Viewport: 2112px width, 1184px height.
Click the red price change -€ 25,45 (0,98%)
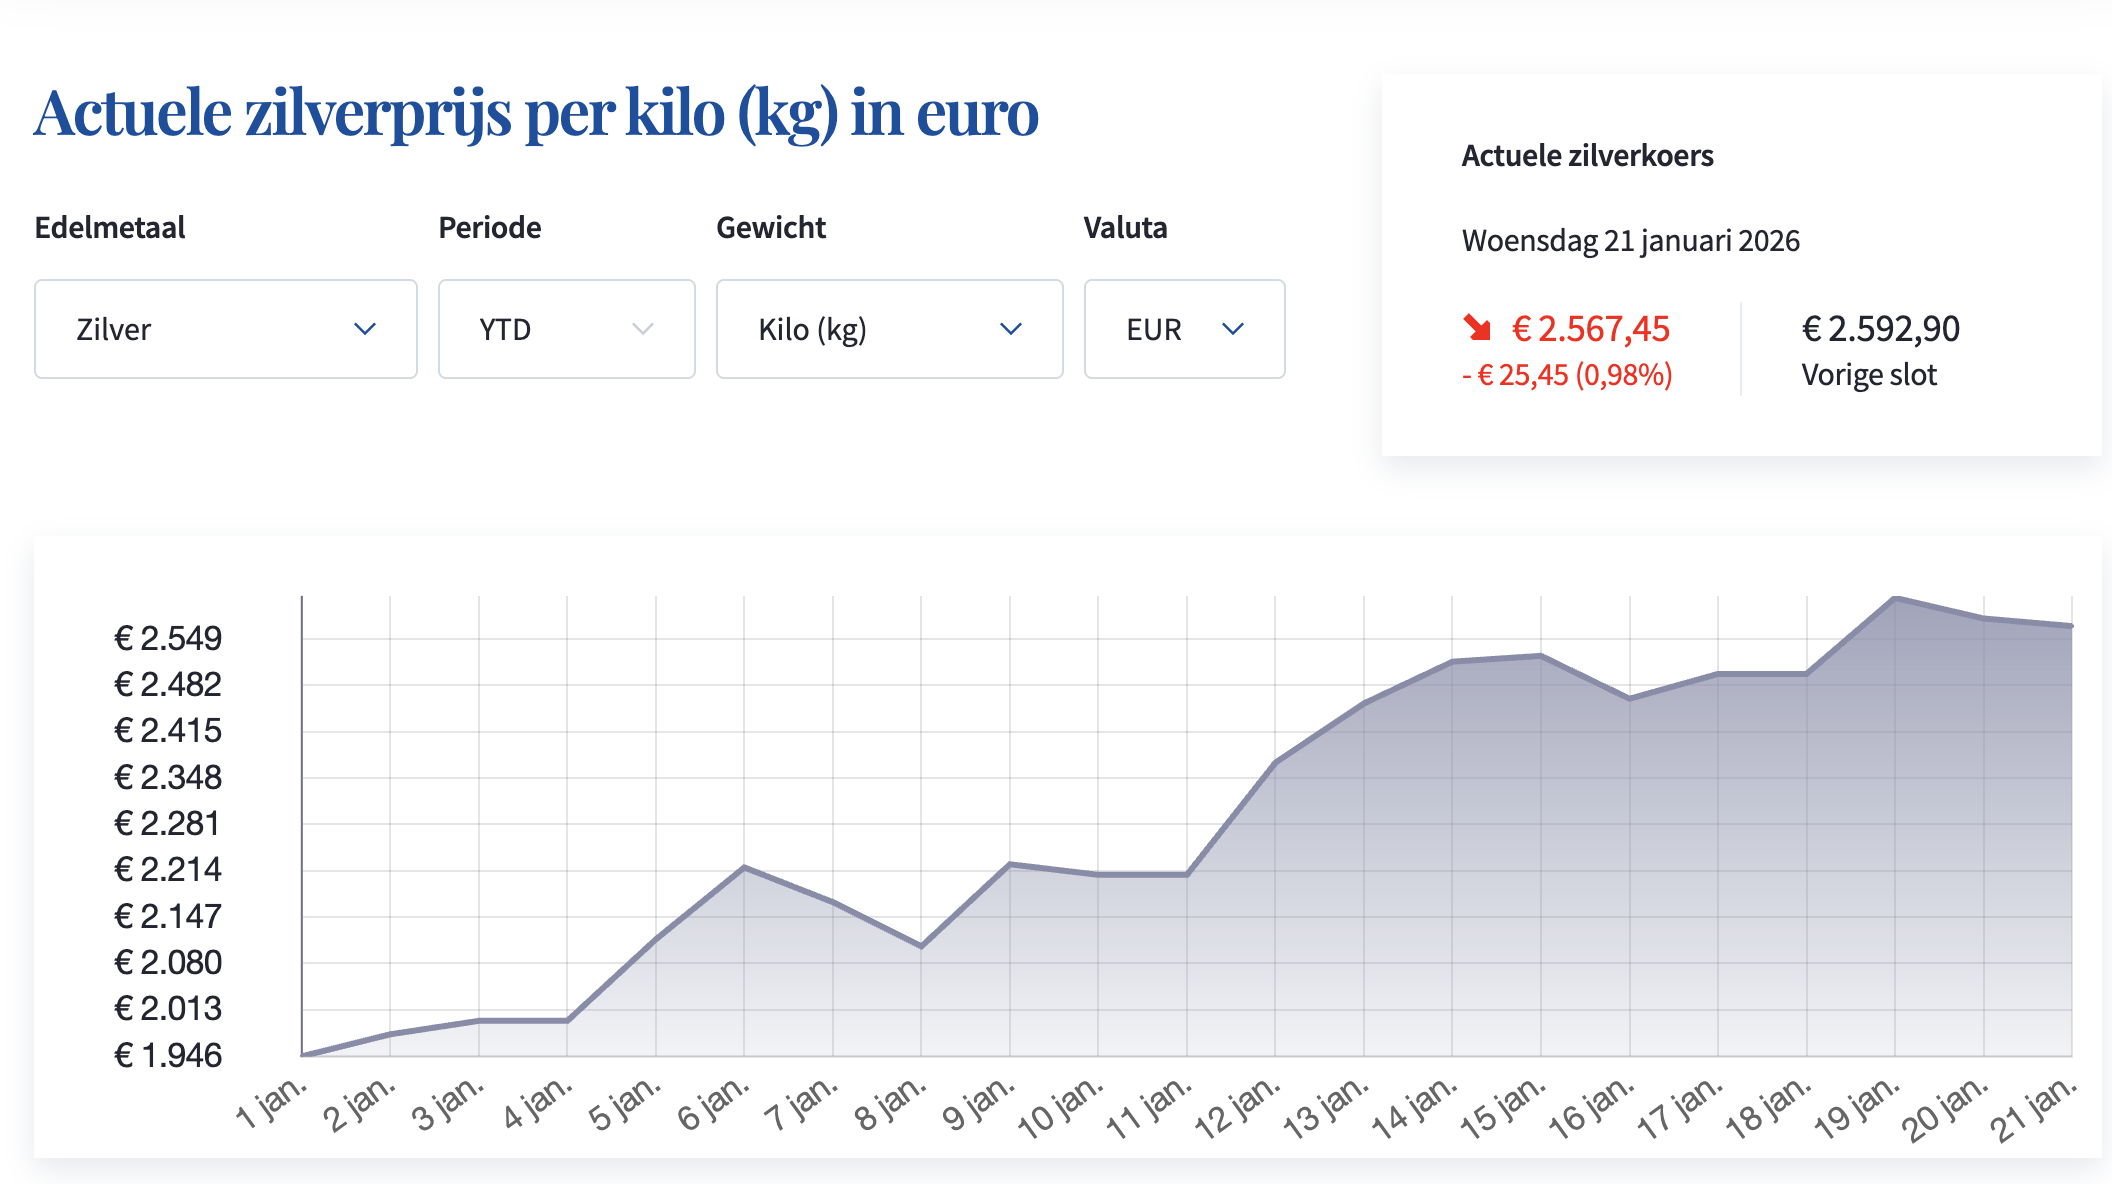pyautogui.click(x=1567, y=375)
